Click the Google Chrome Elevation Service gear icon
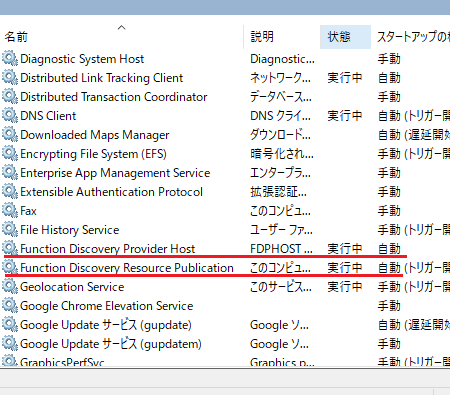Screen dimensions: 450x395 [x=10, y=306]
